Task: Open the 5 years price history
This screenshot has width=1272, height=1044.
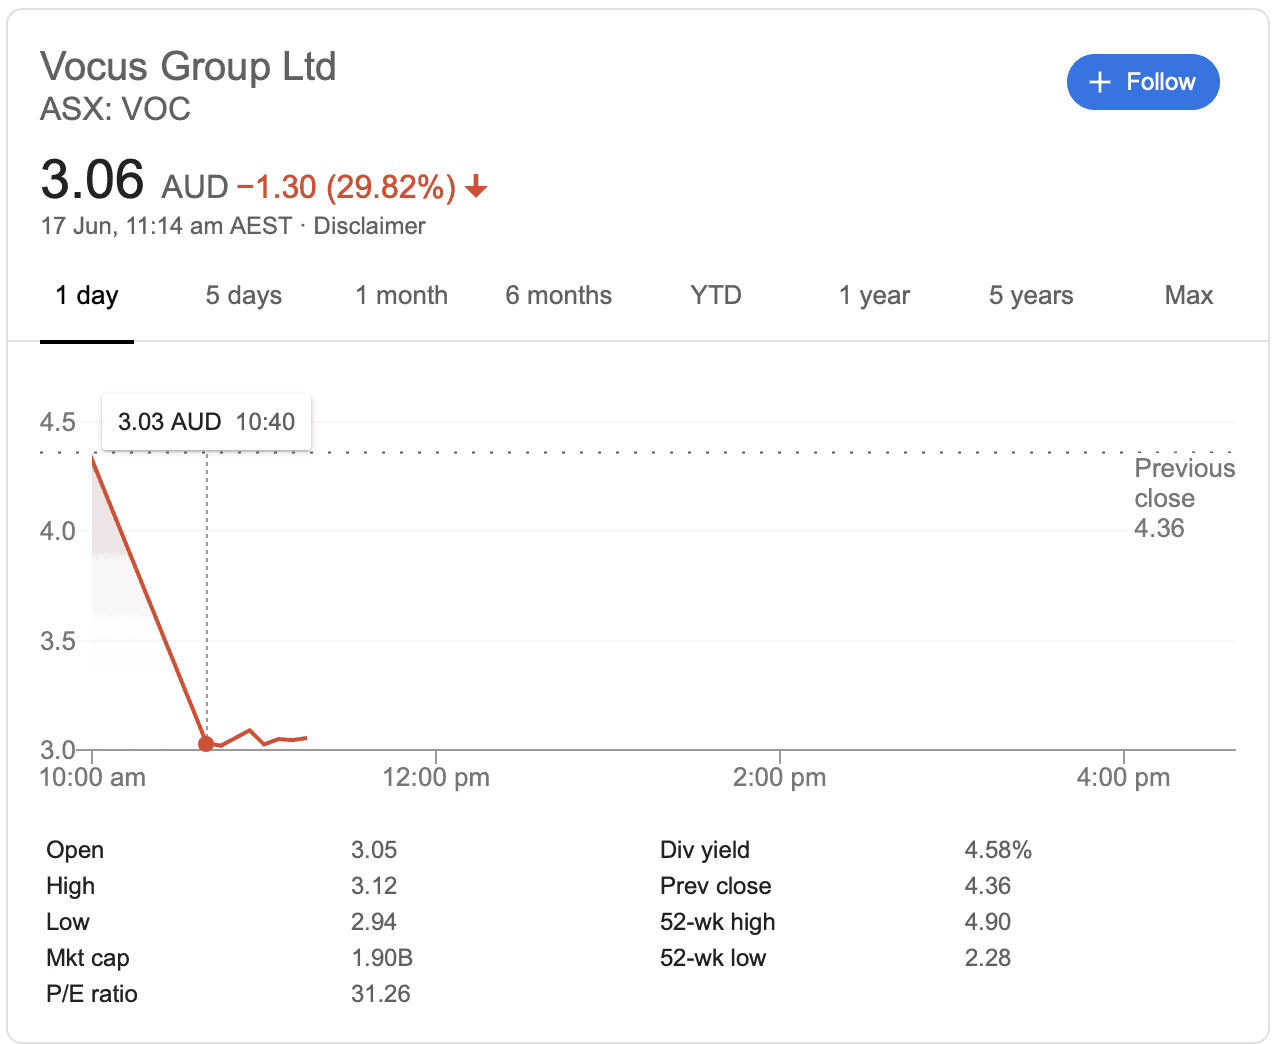Action: point(1031,295)
